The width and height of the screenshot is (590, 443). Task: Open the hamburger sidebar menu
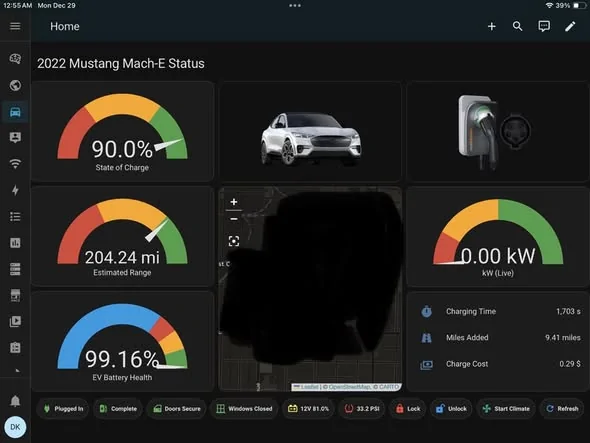[x=15, y=26]
